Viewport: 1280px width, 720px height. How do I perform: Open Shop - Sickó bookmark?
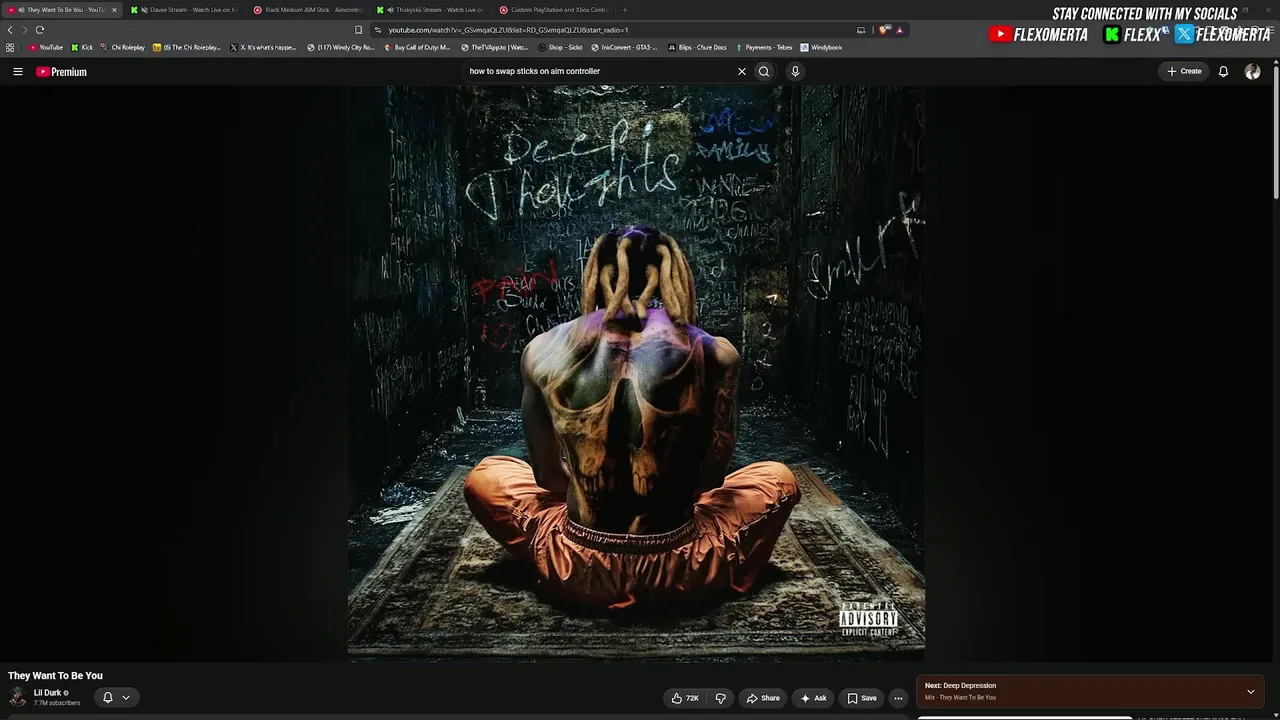click(x=560, y=47)
